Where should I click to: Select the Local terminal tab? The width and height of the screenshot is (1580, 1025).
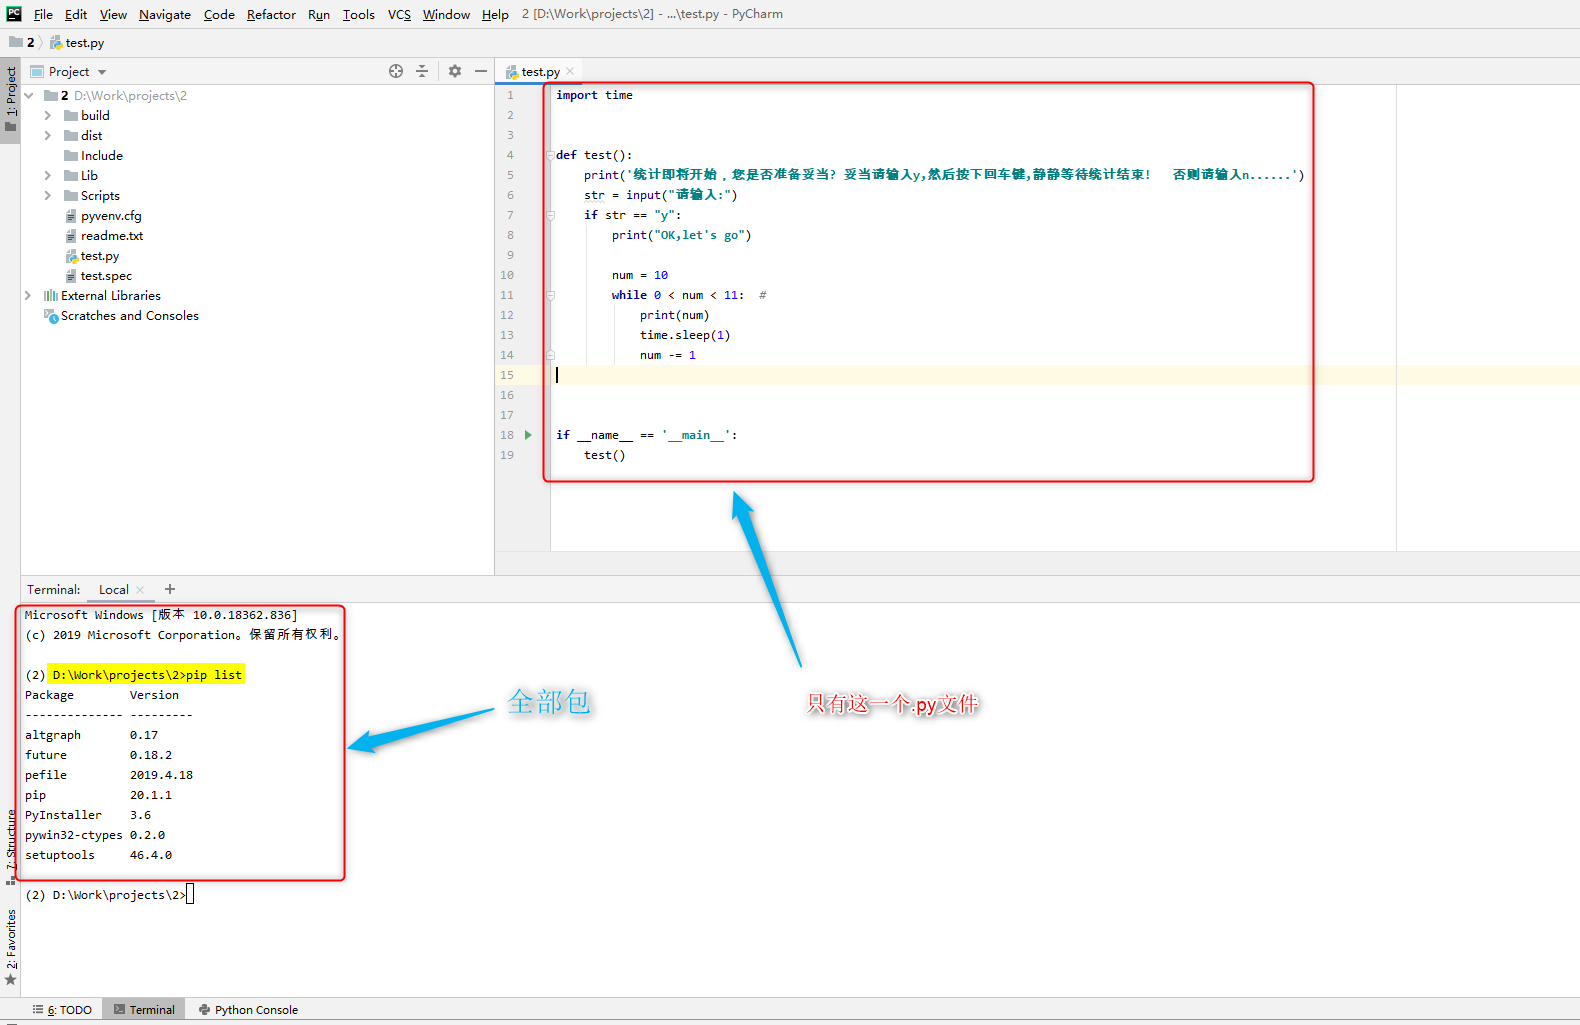pyautogui.click(x=114, y=589)
